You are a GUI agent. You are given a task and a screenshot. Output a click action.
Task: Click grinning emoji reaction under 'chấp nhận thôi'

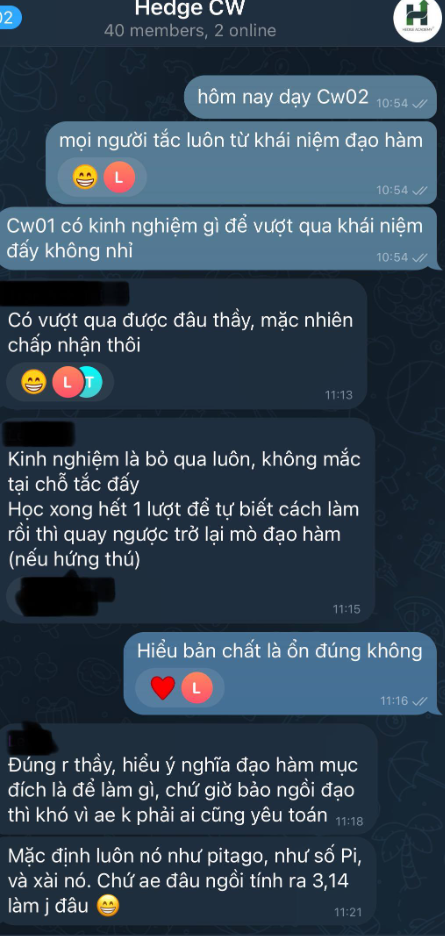[x=33, y=382]
